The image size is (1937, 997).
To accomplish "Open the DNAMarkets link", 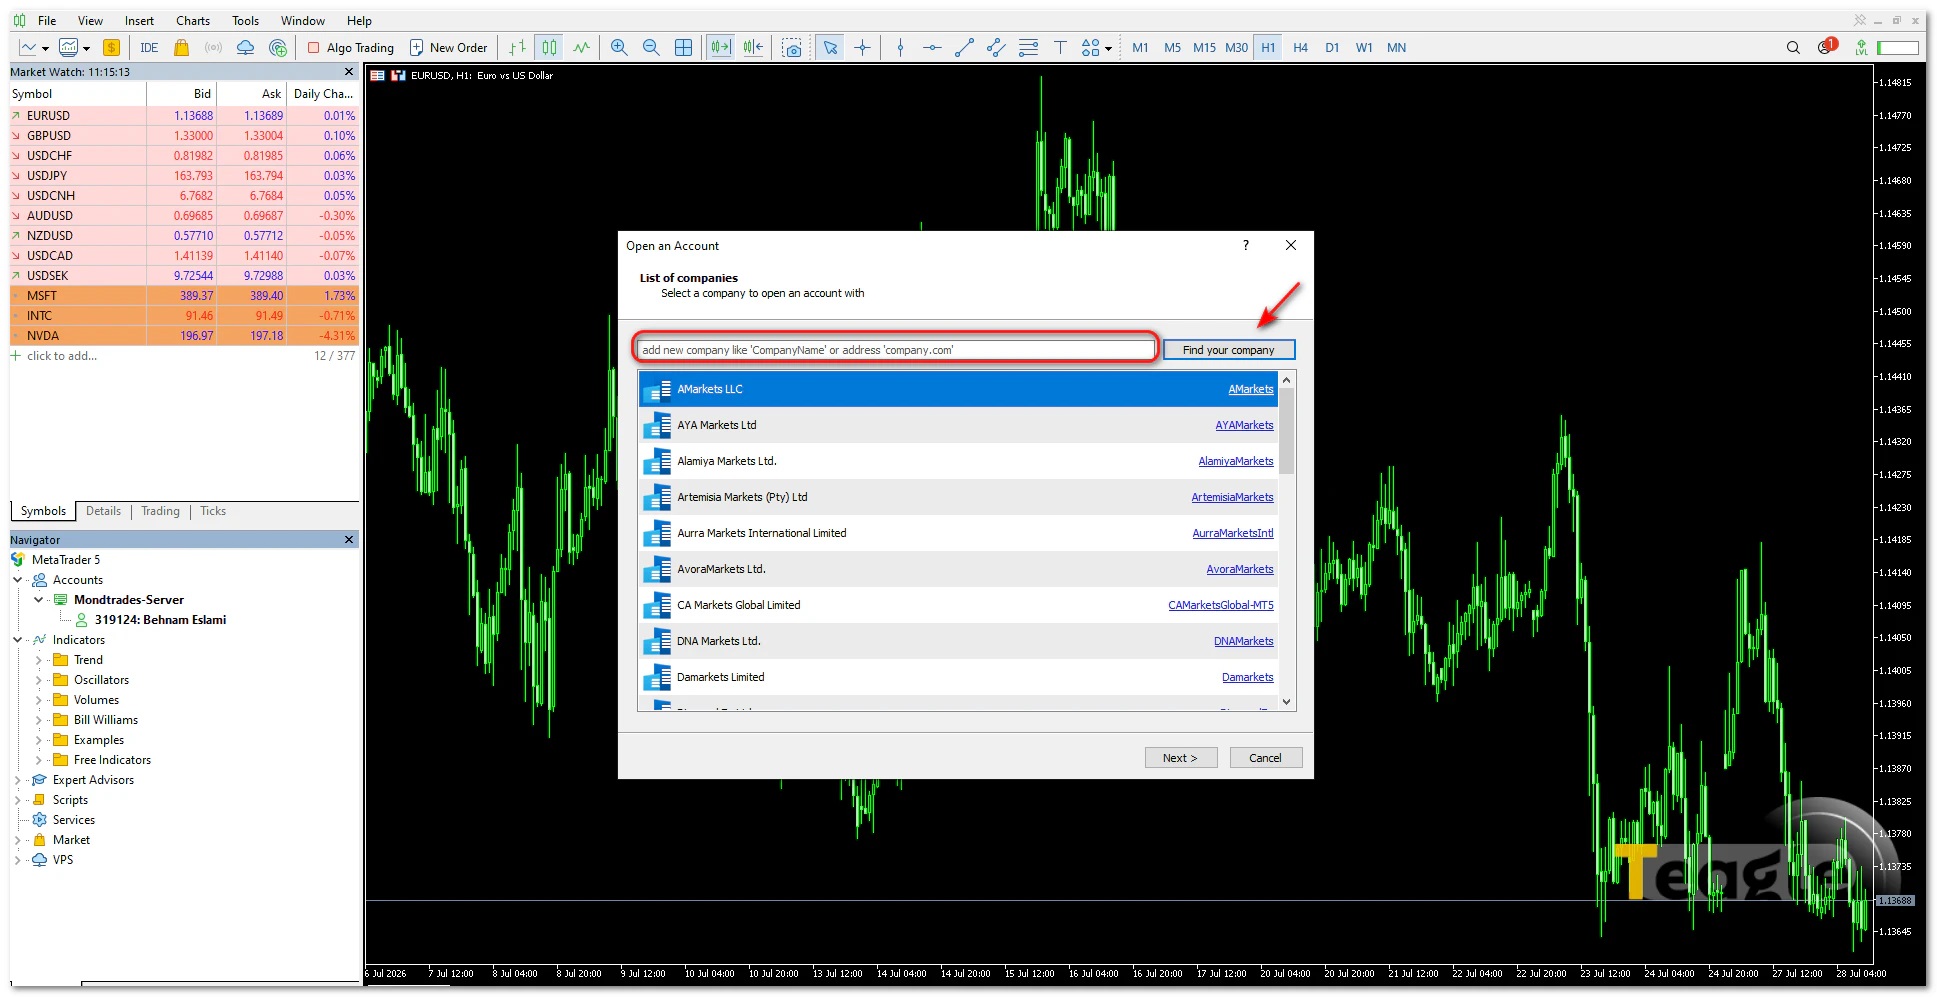I will click(x=1244, y=641).
